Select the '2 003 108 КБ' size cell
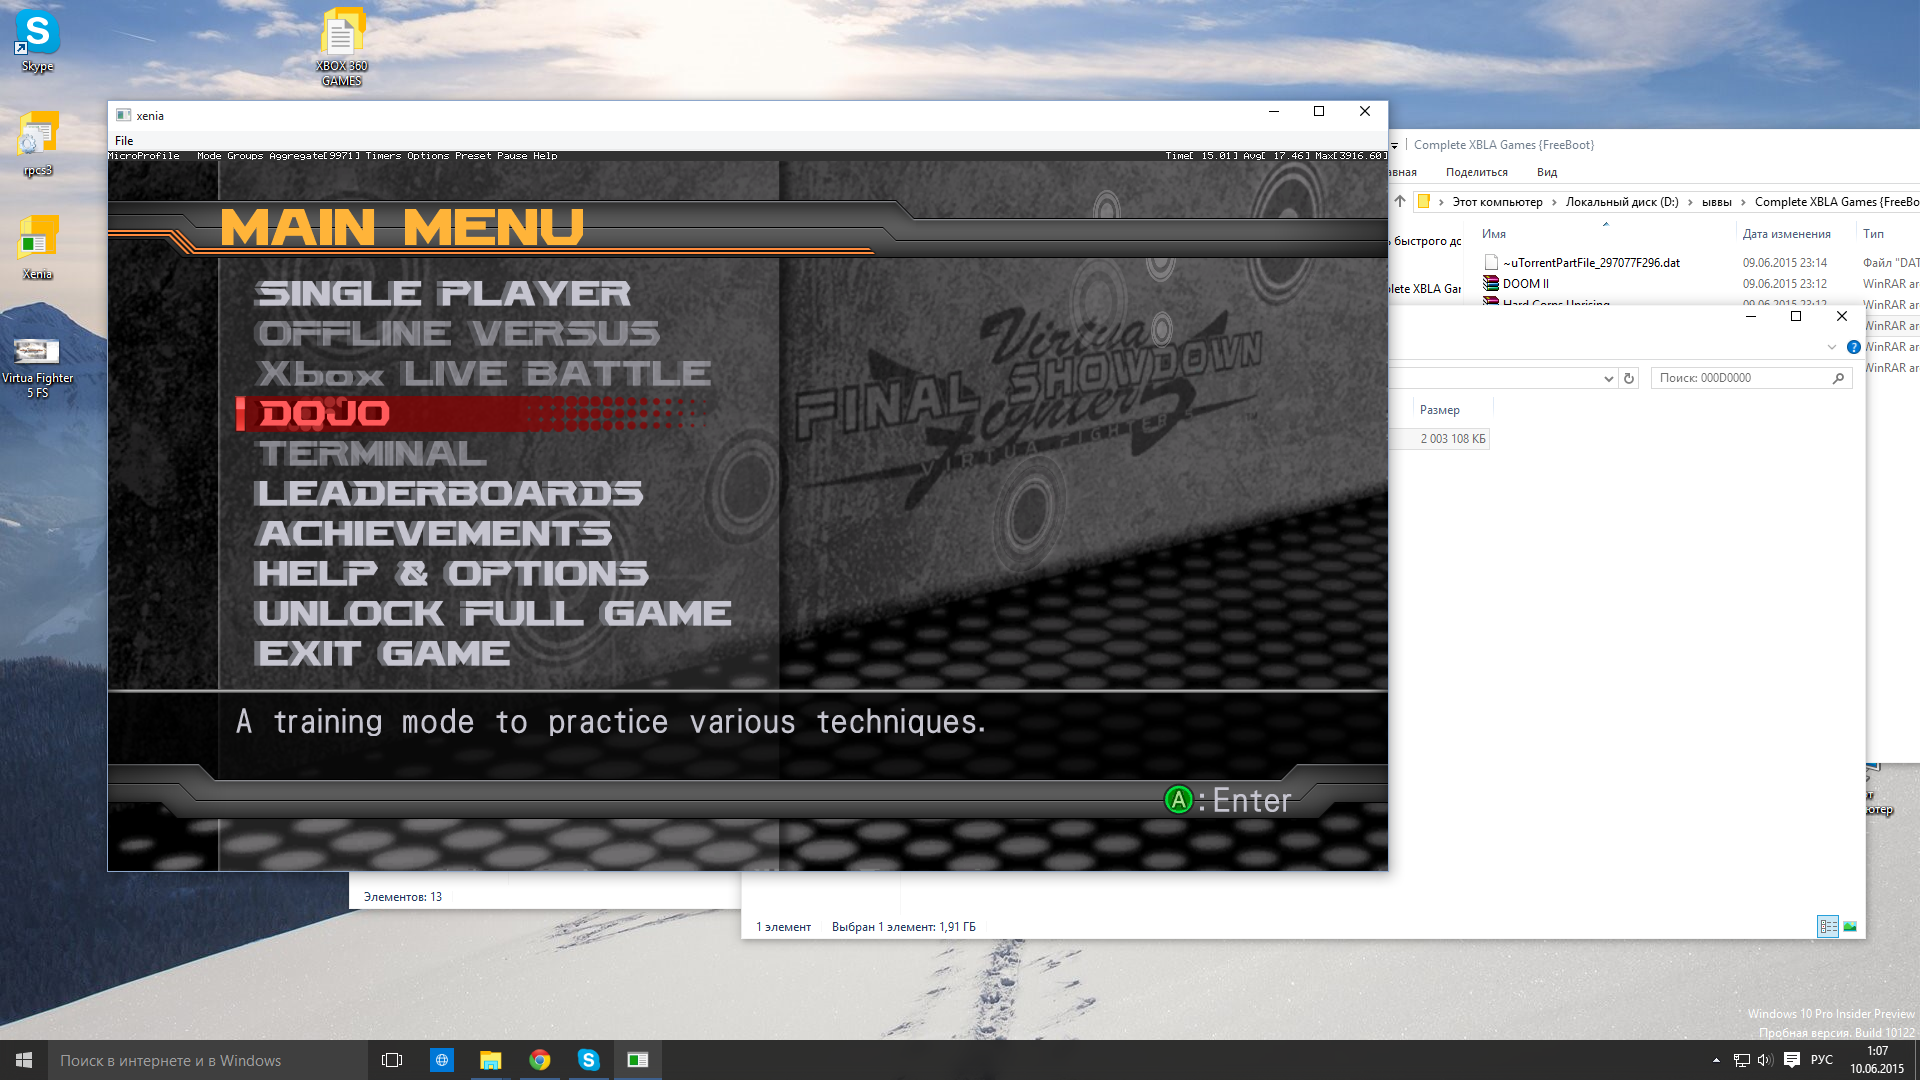This screenshot has height=1080, width=1920. pyautogui.click(x=1452, y=439)
